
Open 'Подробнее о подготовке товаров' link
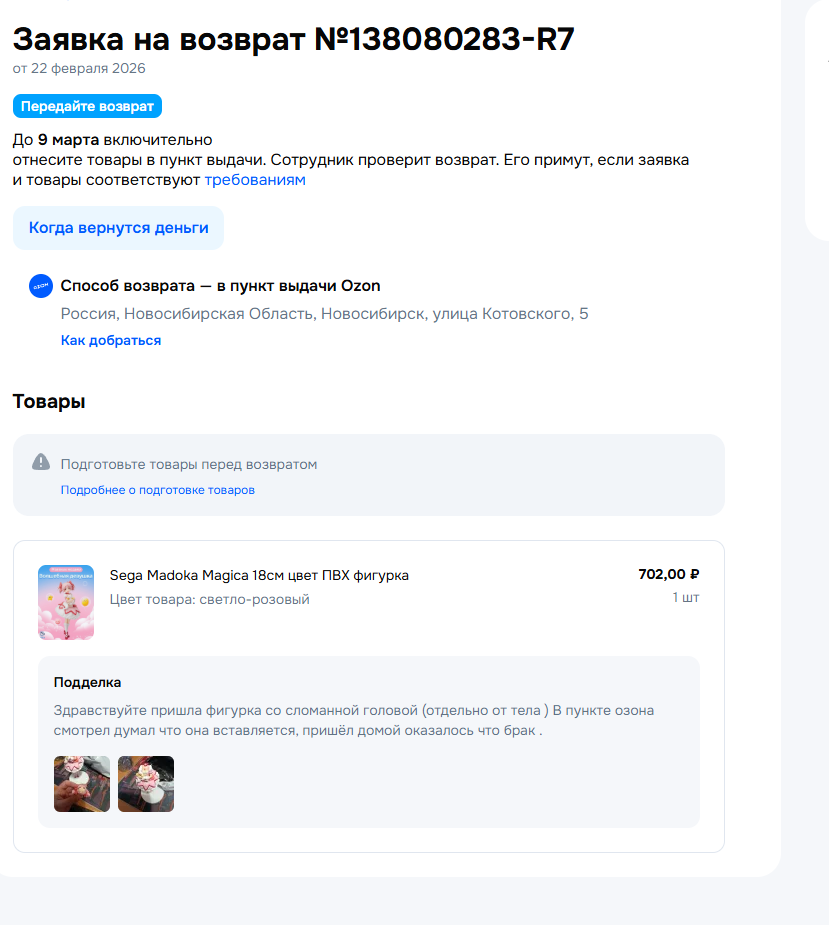(158, 490)
